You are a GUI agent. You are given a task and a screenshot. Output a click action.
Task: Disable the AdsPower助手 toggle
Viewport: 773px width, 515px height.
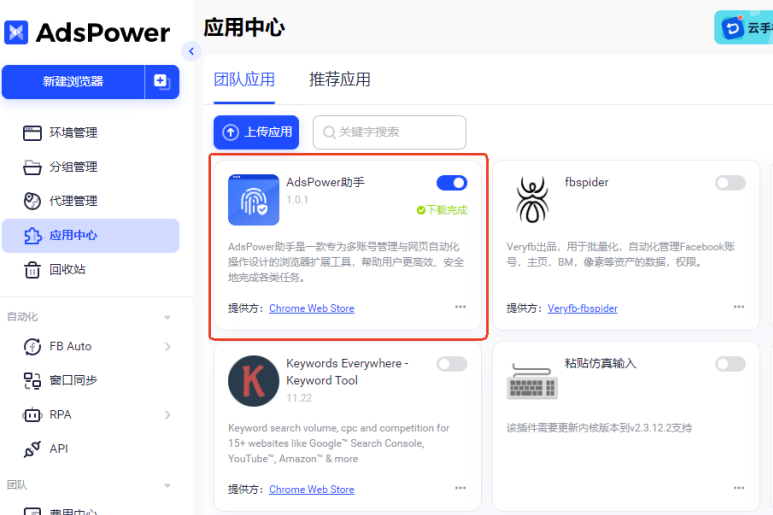tap(452, 183)
